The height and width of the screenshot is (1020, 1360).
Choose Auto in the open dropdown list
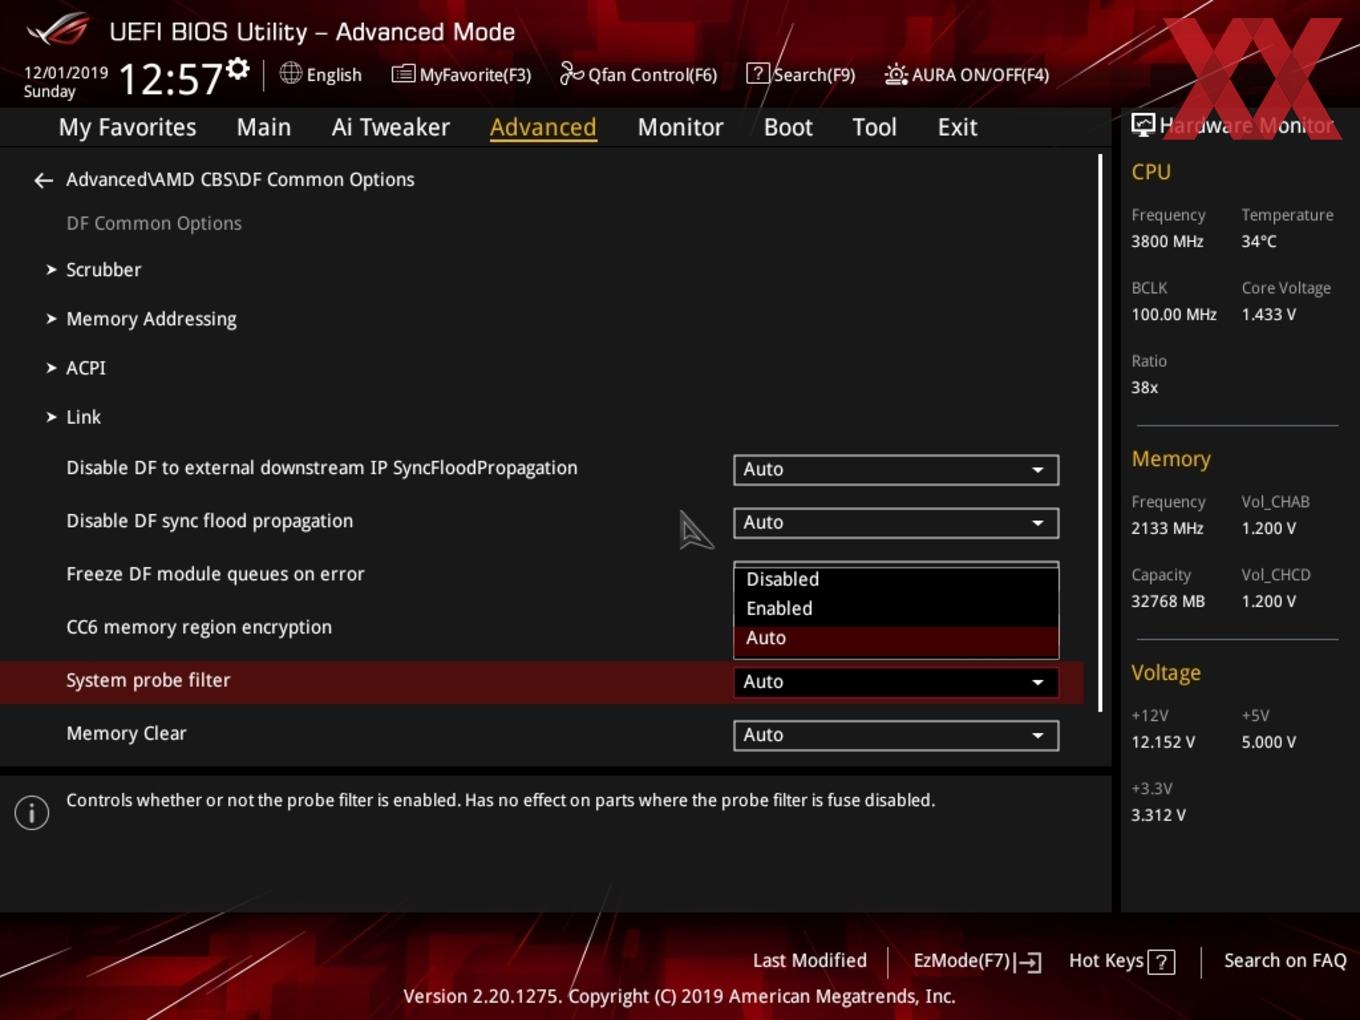pos(896,638)
